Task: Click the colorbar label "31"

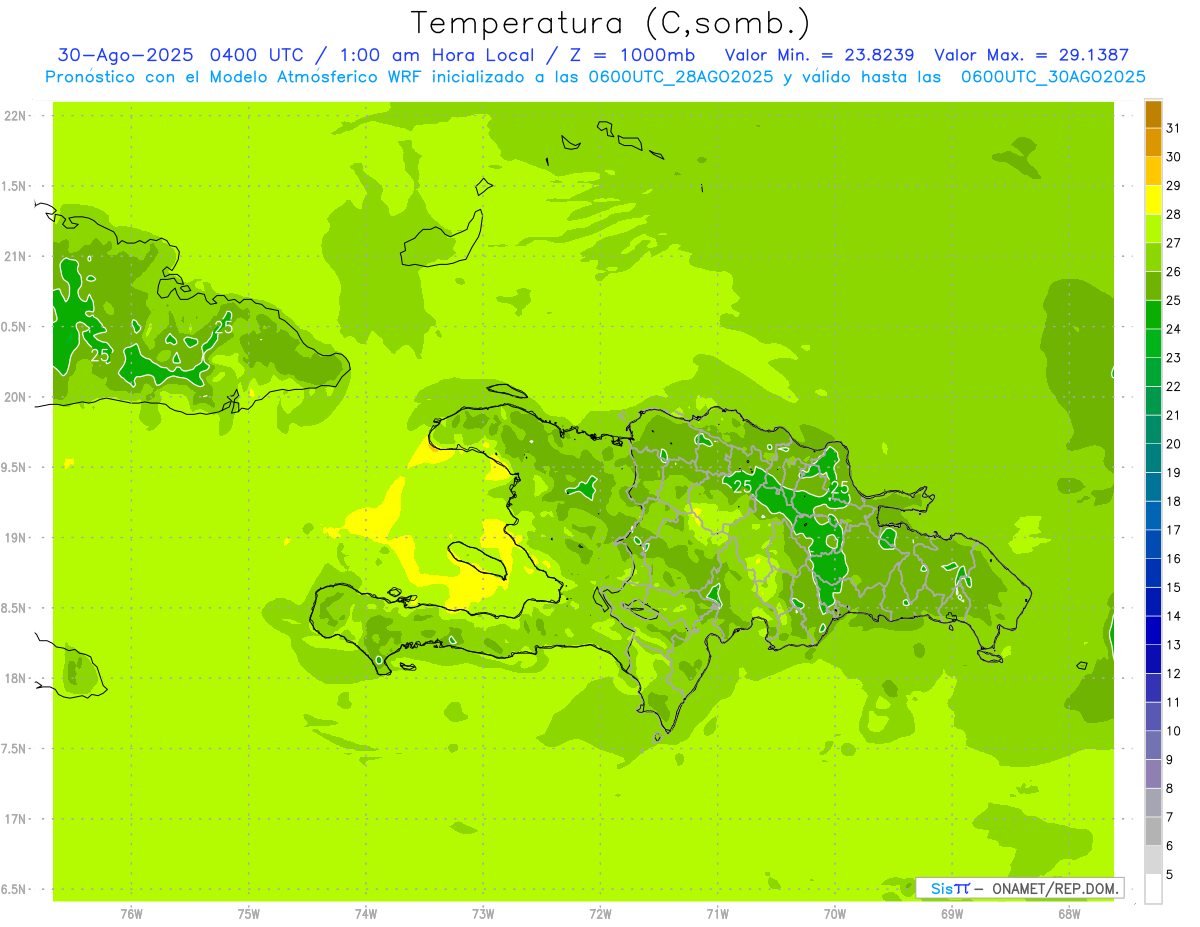Action: tap(1174, 128)
